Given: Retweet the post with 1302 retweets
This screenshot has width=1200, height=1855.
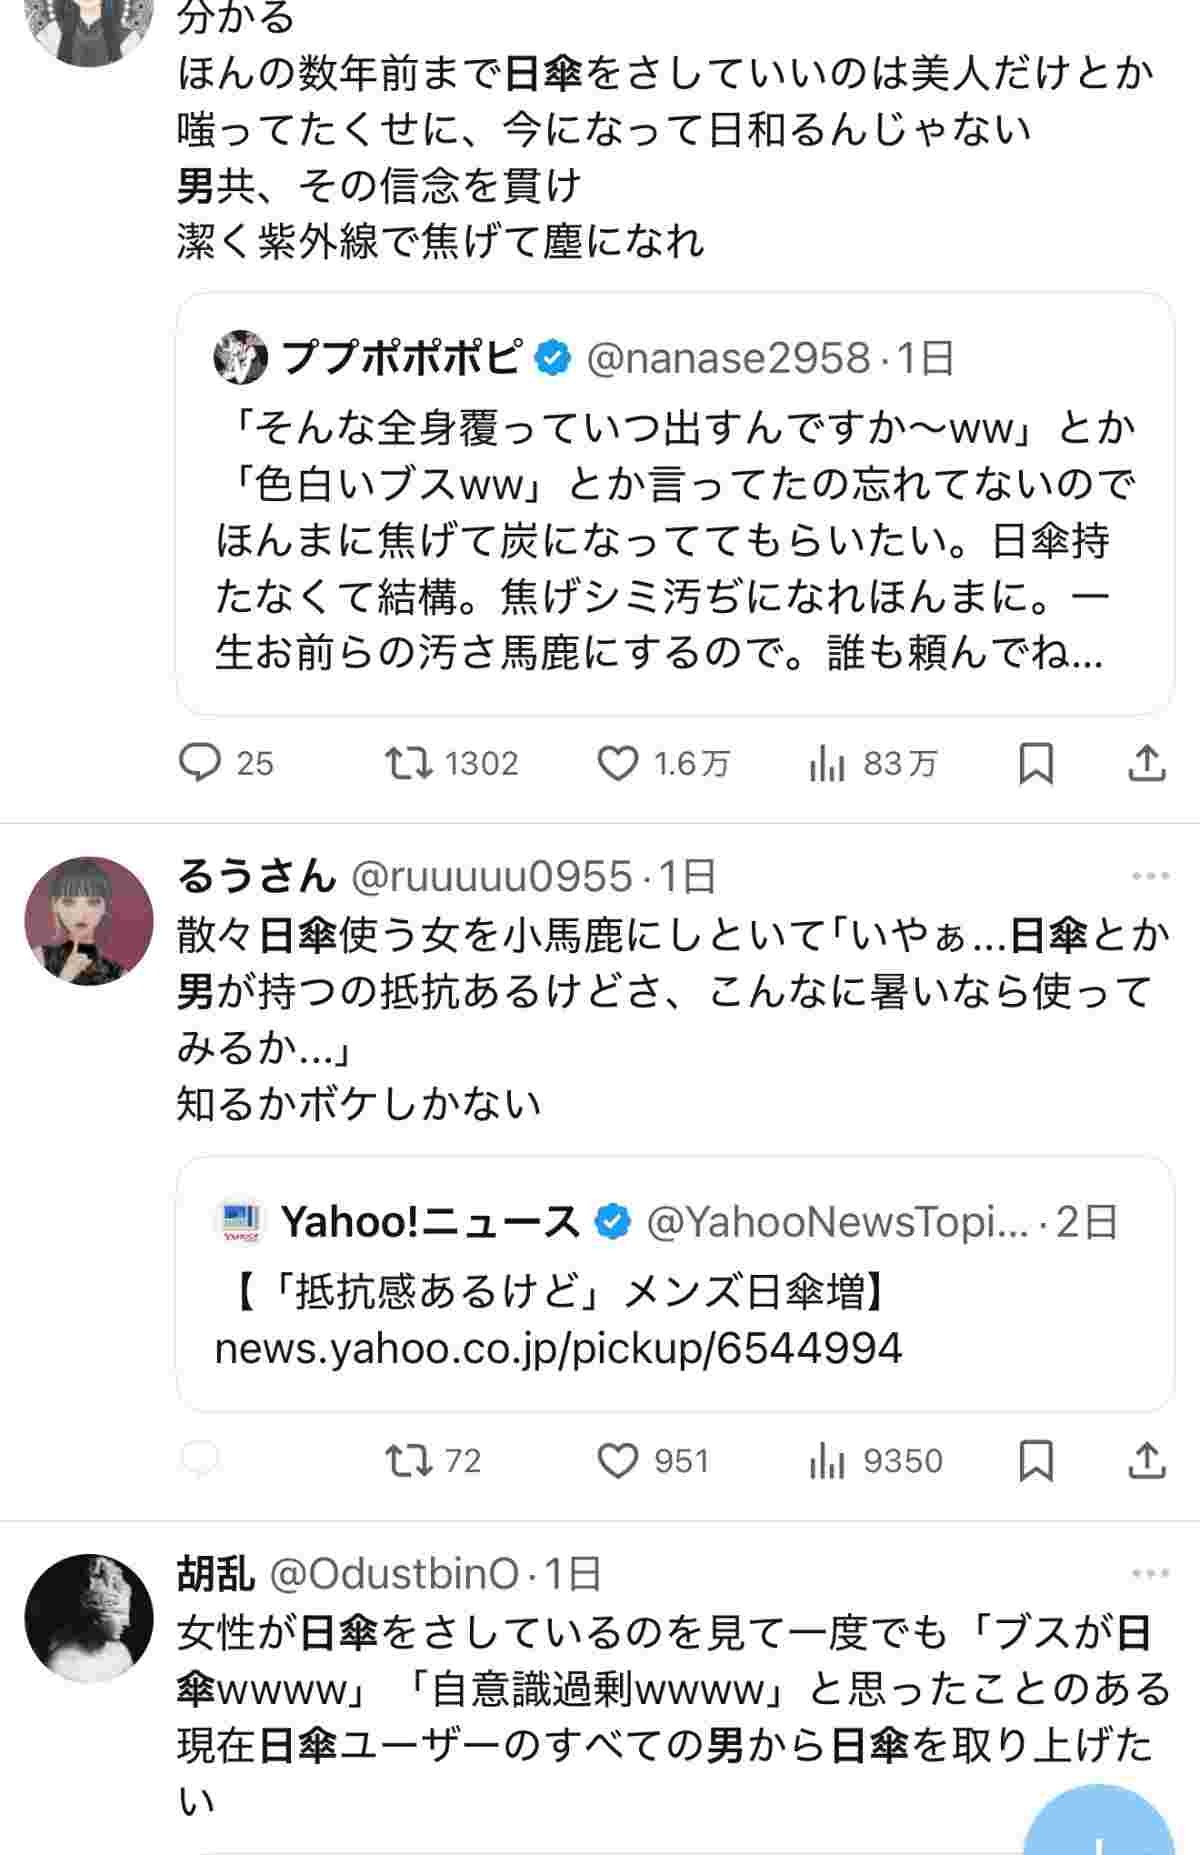Looking at the screenshot, I should pyautogui.click(x=409, y=764).
